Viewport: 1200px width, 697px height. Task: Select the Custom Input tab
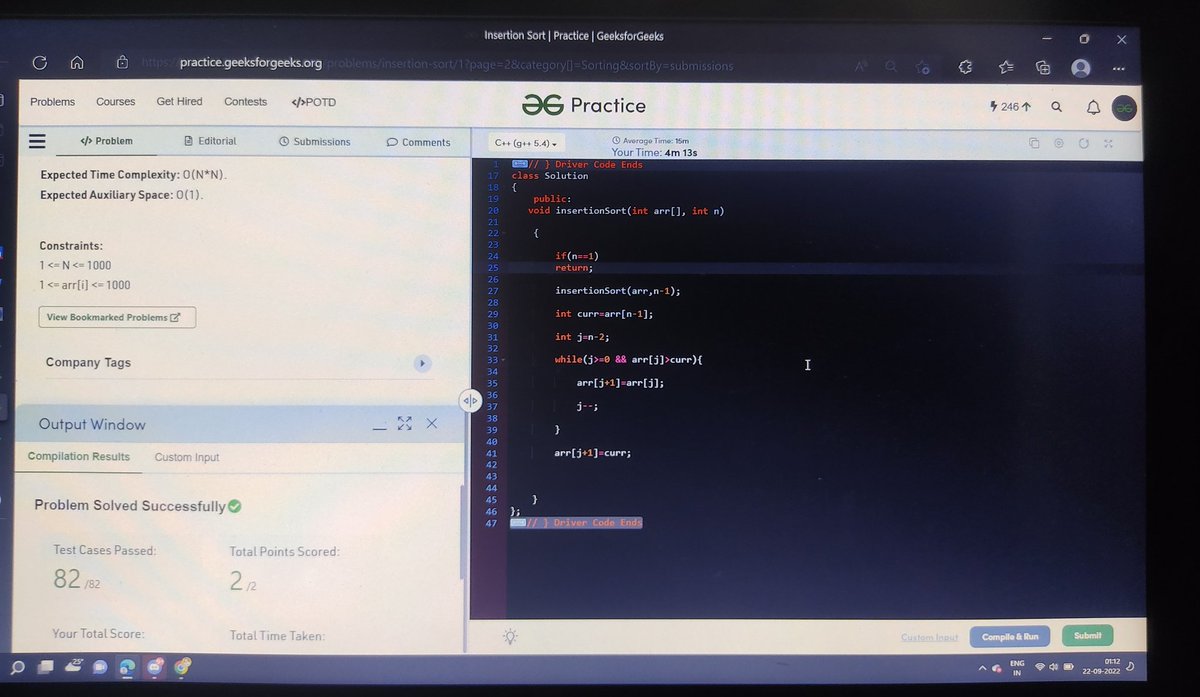187,457
